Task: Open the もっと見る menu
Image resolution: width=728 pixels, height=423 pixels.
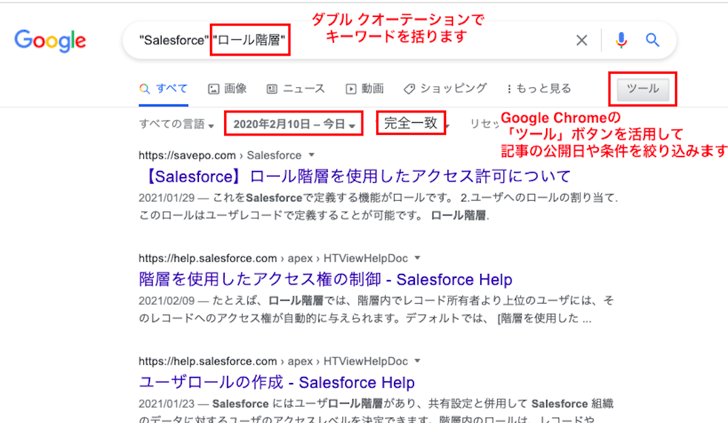Action: click(x=539, y=89)
